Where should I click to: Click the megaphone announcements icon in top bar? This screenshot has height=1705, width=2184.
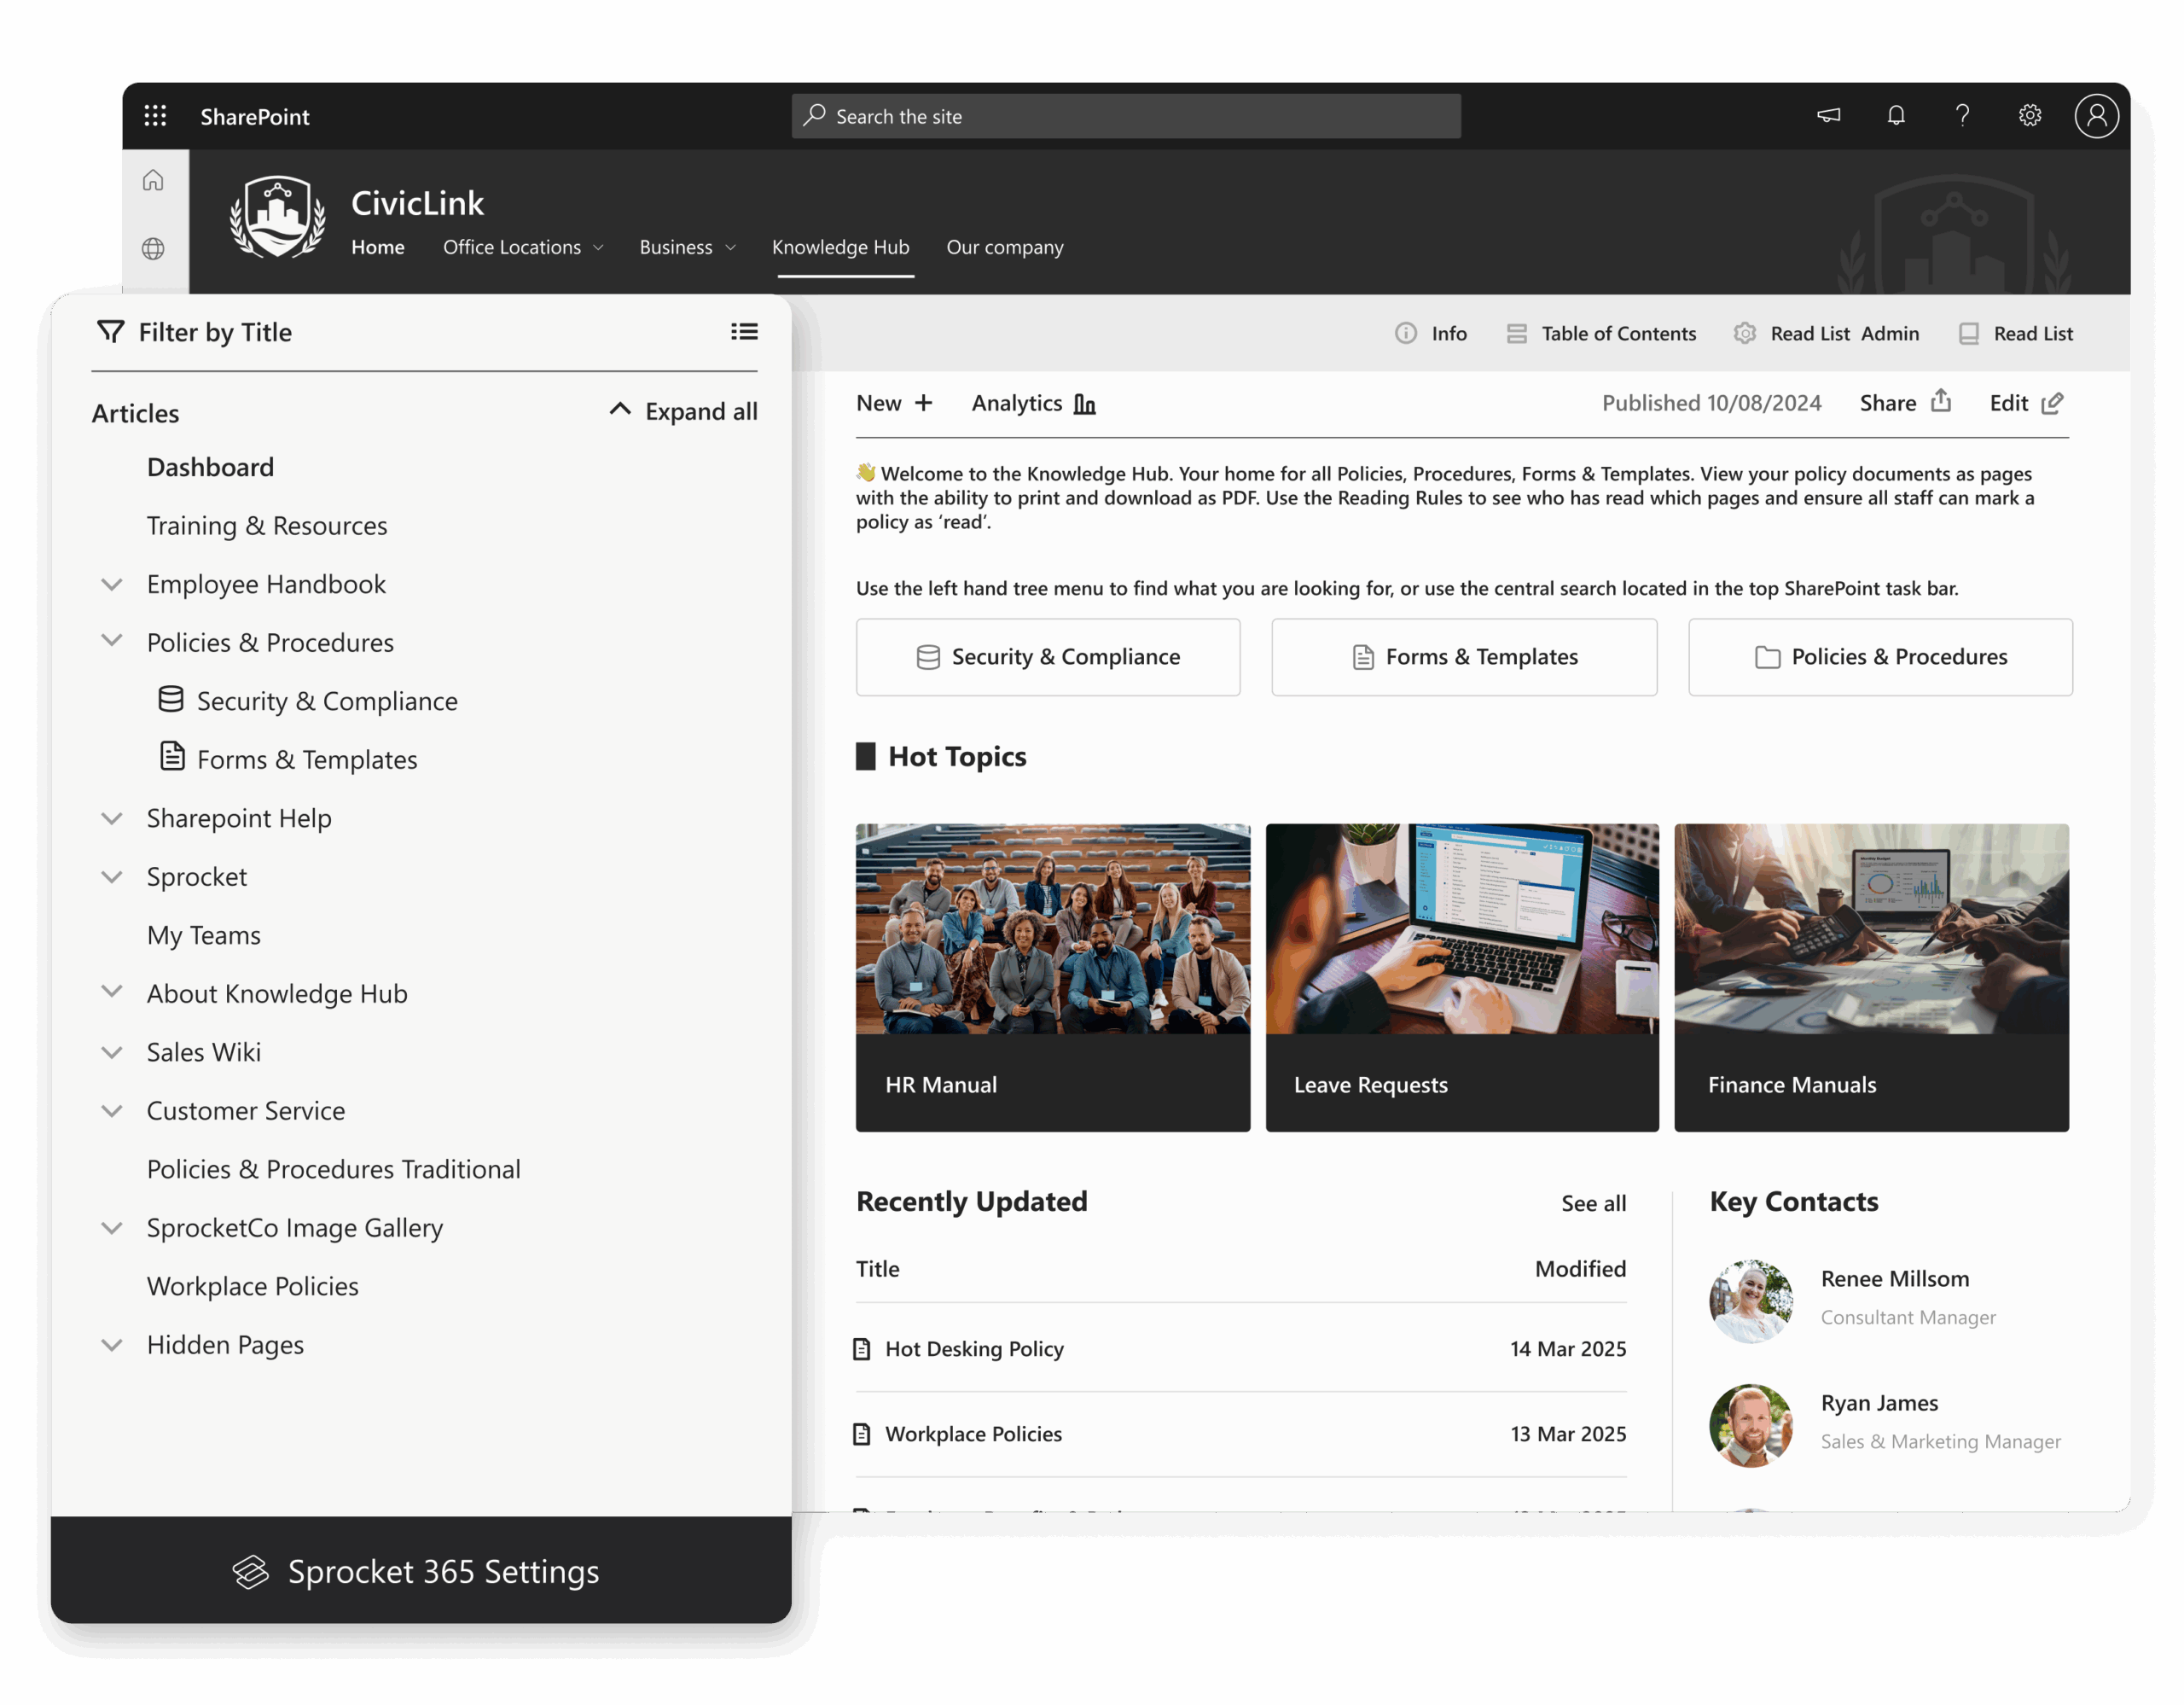click(1827, 115)
